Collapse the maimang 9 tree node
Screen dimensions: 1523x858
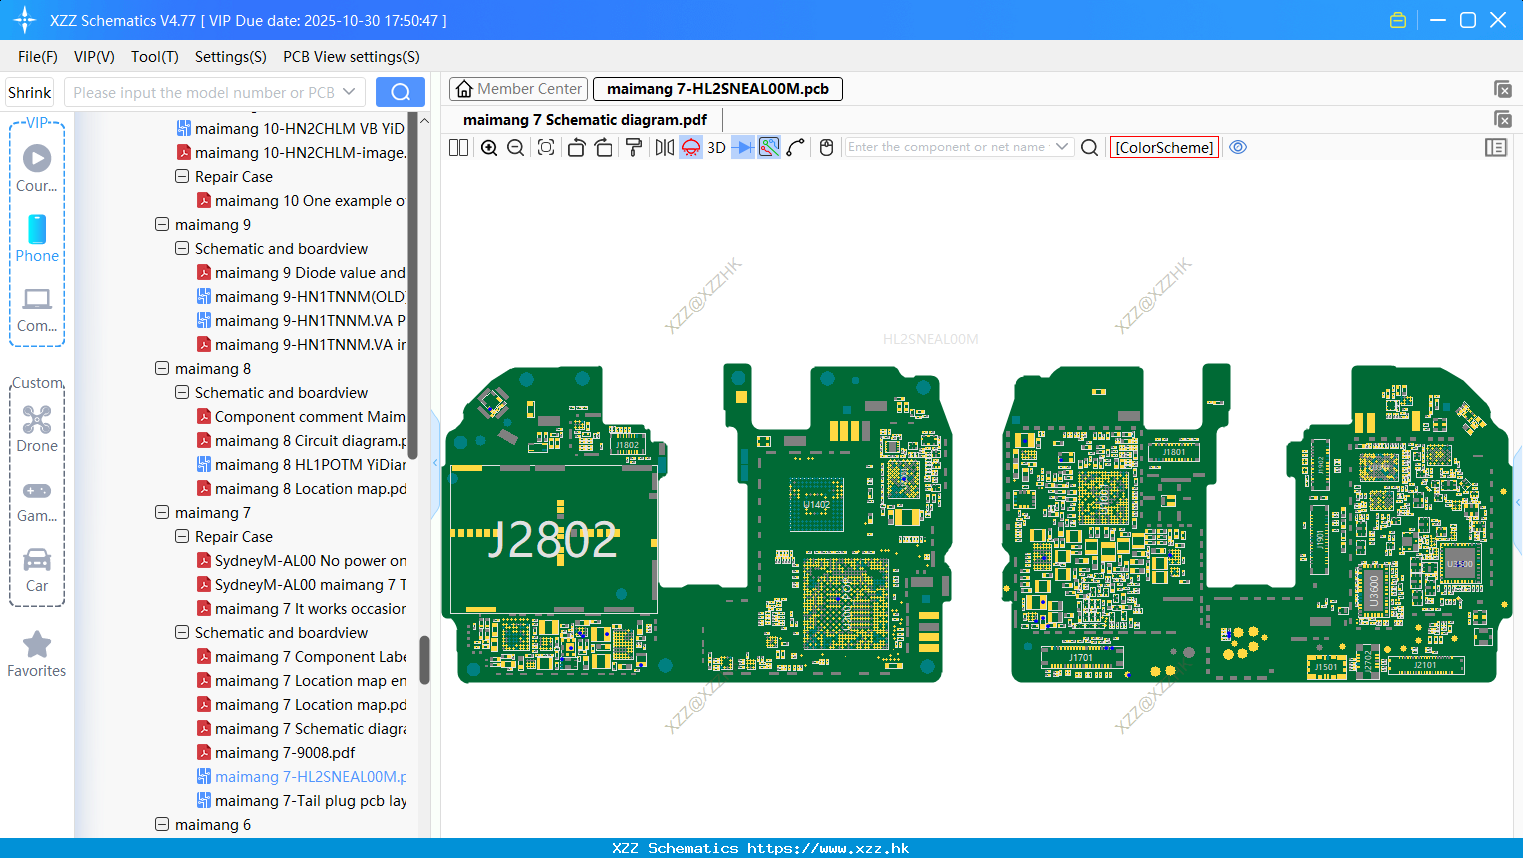(162, 224)
